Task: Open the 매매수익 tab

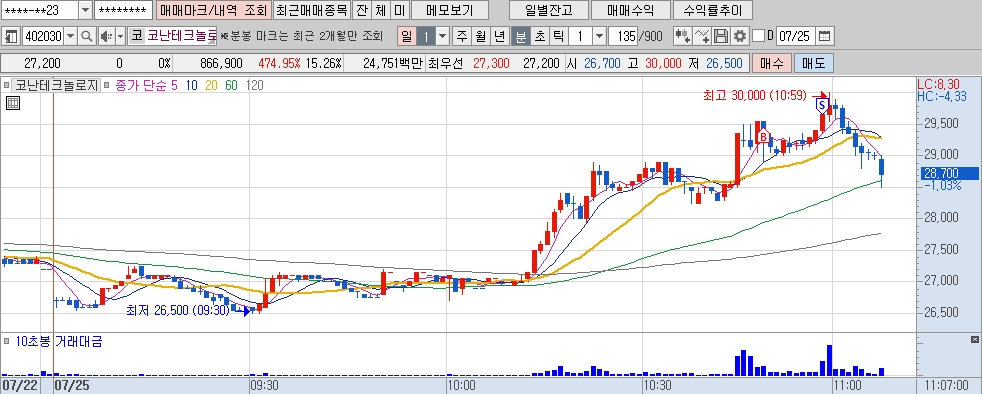Action: [629, 11]
